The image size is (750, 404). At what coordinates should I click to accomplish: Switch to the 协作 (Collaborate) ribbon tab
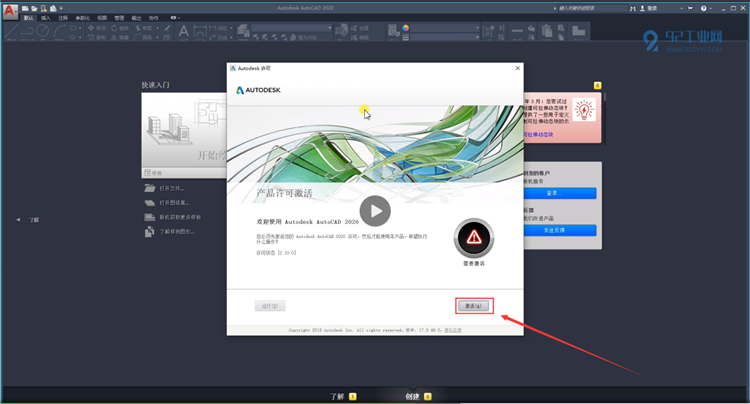tap(154, 18)
